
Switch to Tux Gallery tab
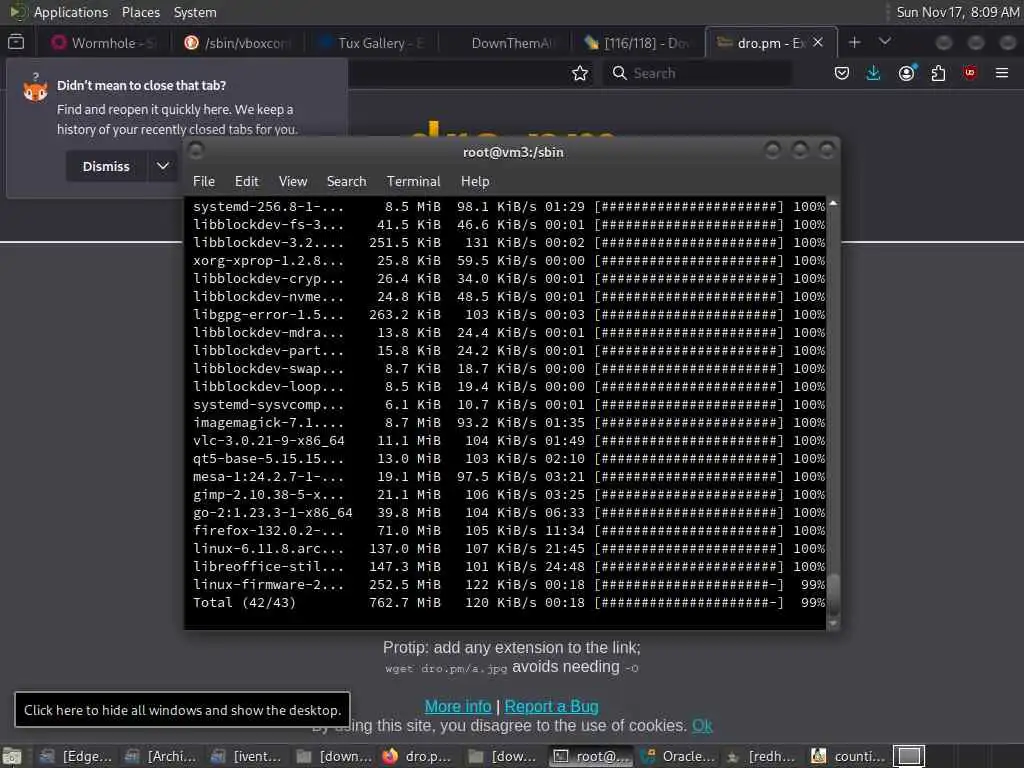pyautogui.click(x=372, y=43)
